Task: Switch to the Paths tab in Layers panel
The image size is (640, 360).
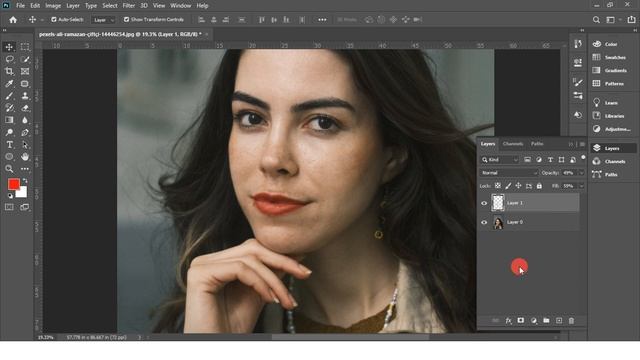Action: click(x=537, y=144)
